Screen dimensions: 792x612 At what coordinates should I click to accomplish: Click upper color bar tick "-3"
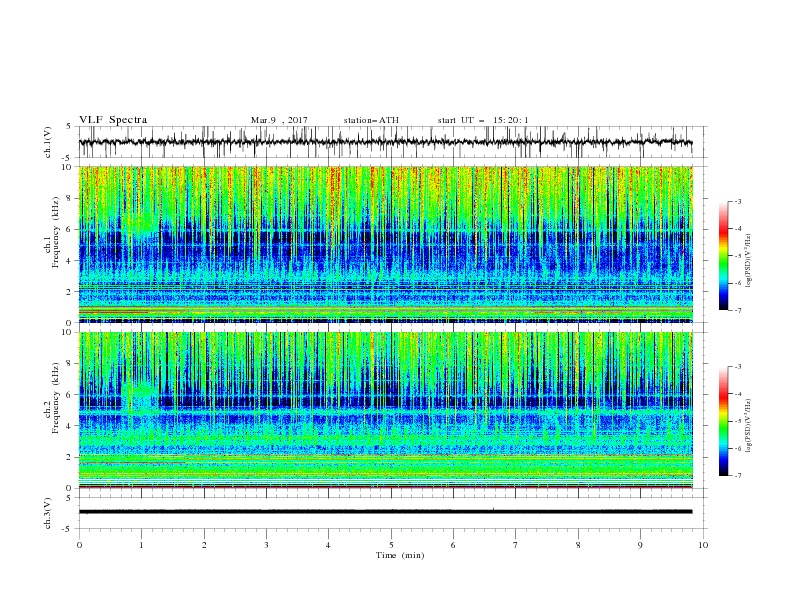coord(738,201)
